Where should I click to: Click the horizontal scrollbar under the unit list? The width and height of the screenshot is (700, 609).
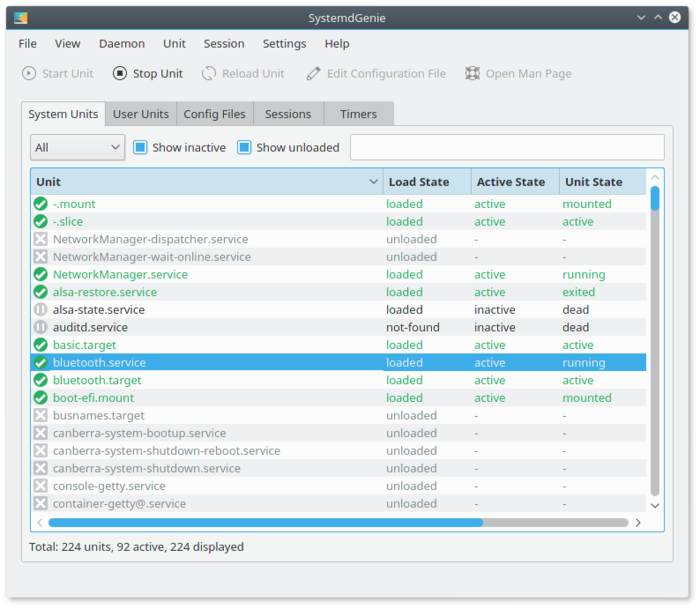(x=265, y=522)
